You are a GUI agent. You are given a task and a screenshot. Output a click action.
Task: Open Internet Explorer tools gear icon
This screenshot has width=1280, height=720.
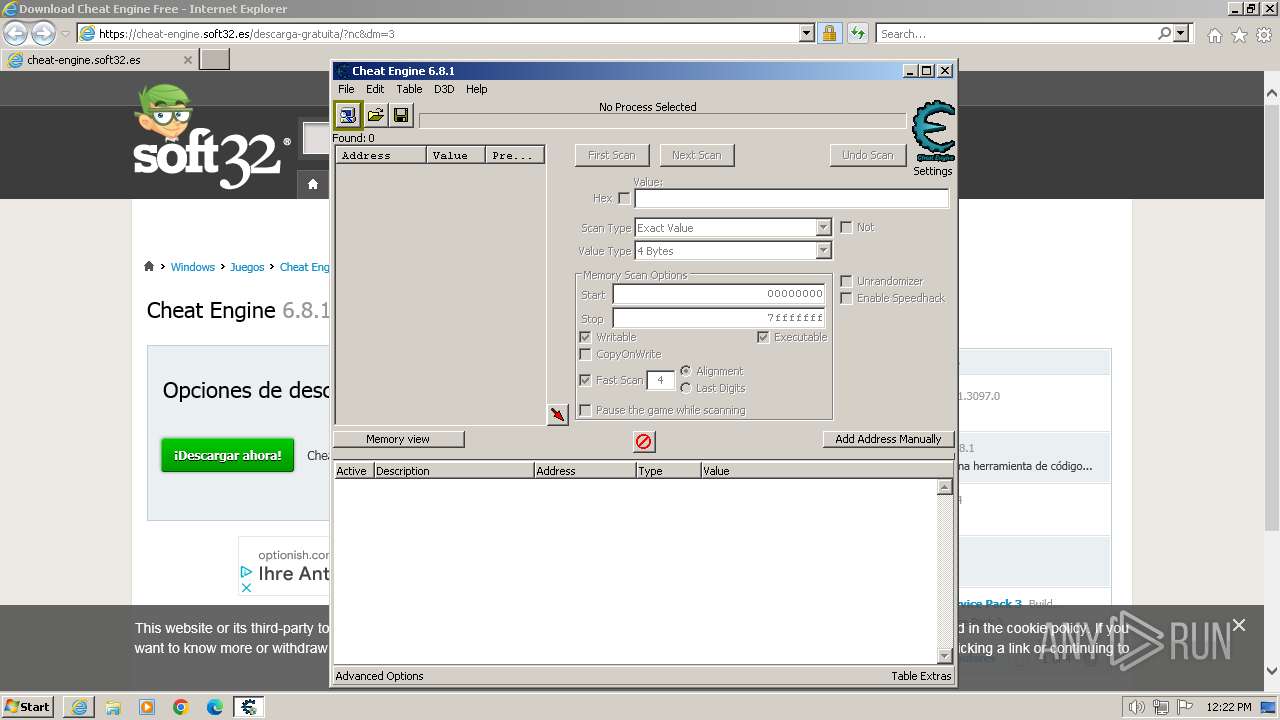point(1264,35)
